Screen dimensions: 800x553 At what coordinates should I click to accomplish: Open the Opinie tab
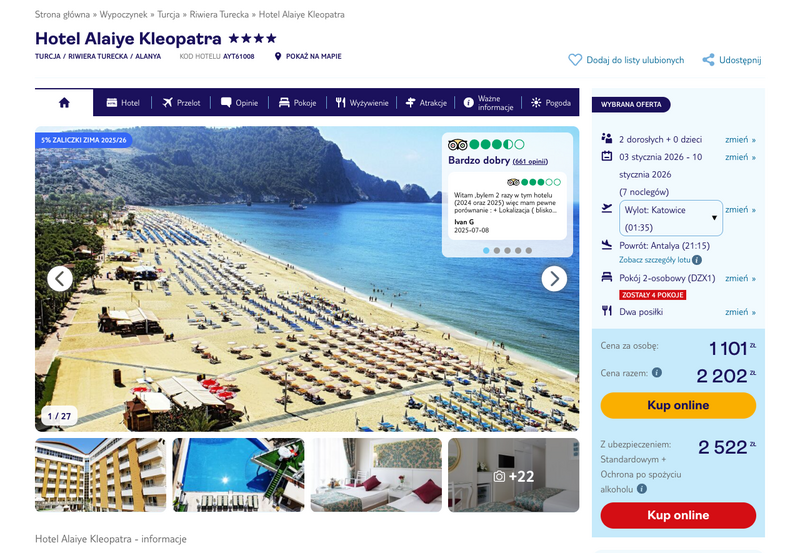[239, 103]
